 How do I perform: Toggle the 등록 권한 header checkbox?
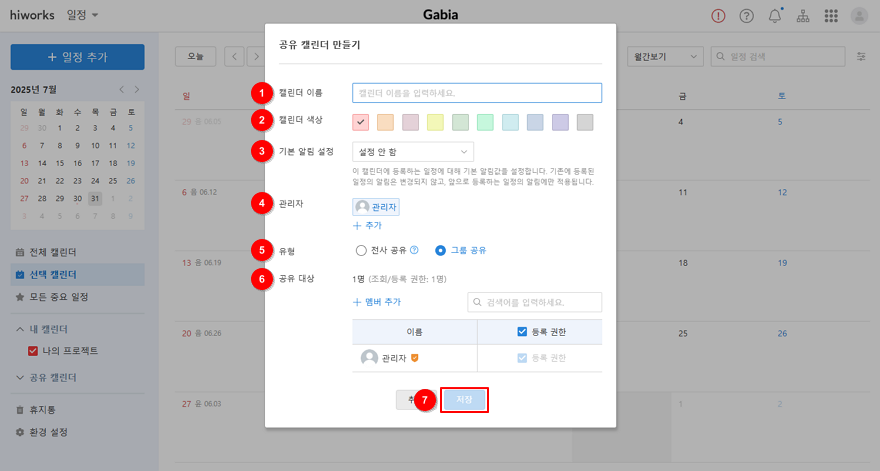pos(524,332)
